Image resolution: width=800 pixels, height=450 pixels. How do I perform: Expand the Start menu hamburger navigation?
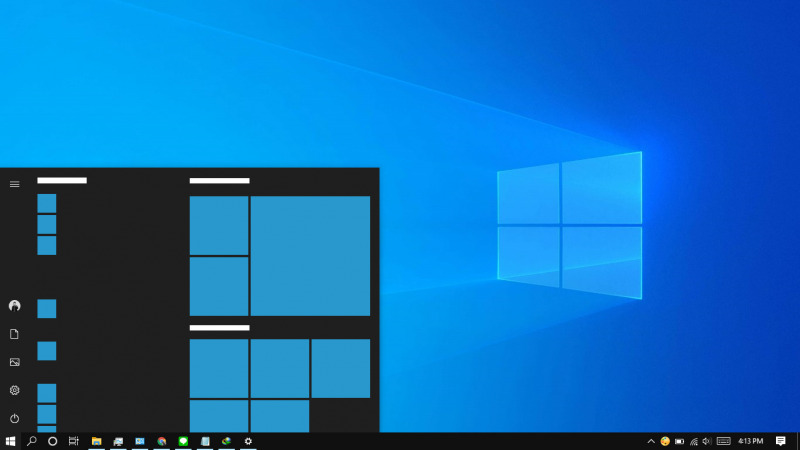[14, 184]
